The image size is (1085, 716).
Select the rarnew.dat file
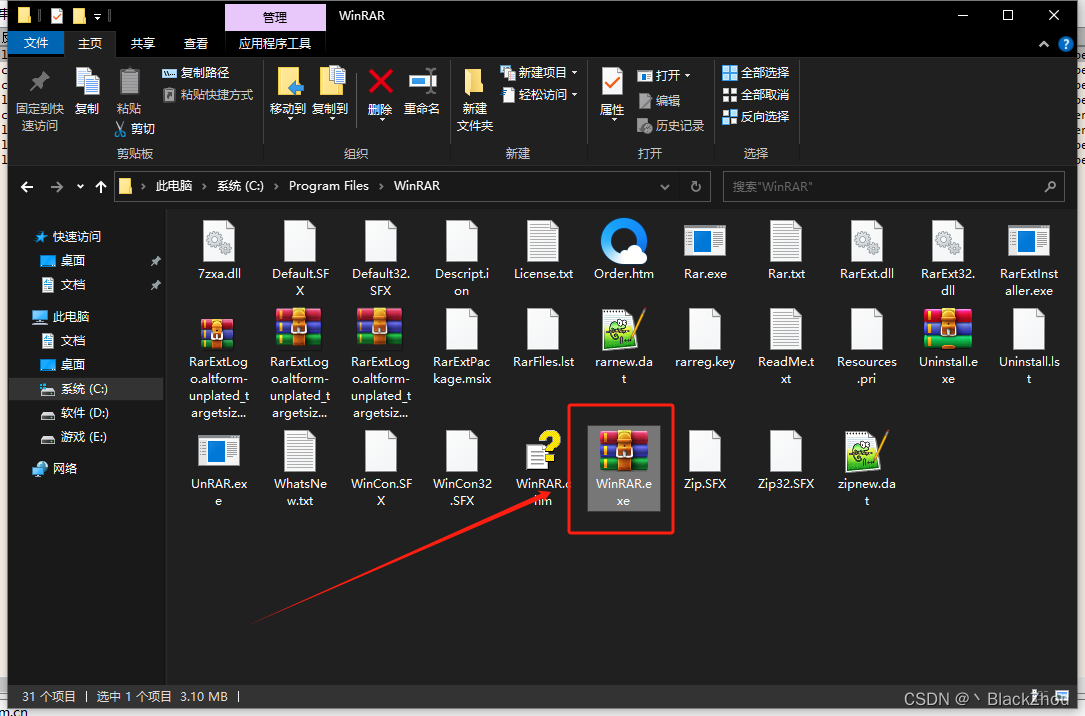[x=623, y=347]
